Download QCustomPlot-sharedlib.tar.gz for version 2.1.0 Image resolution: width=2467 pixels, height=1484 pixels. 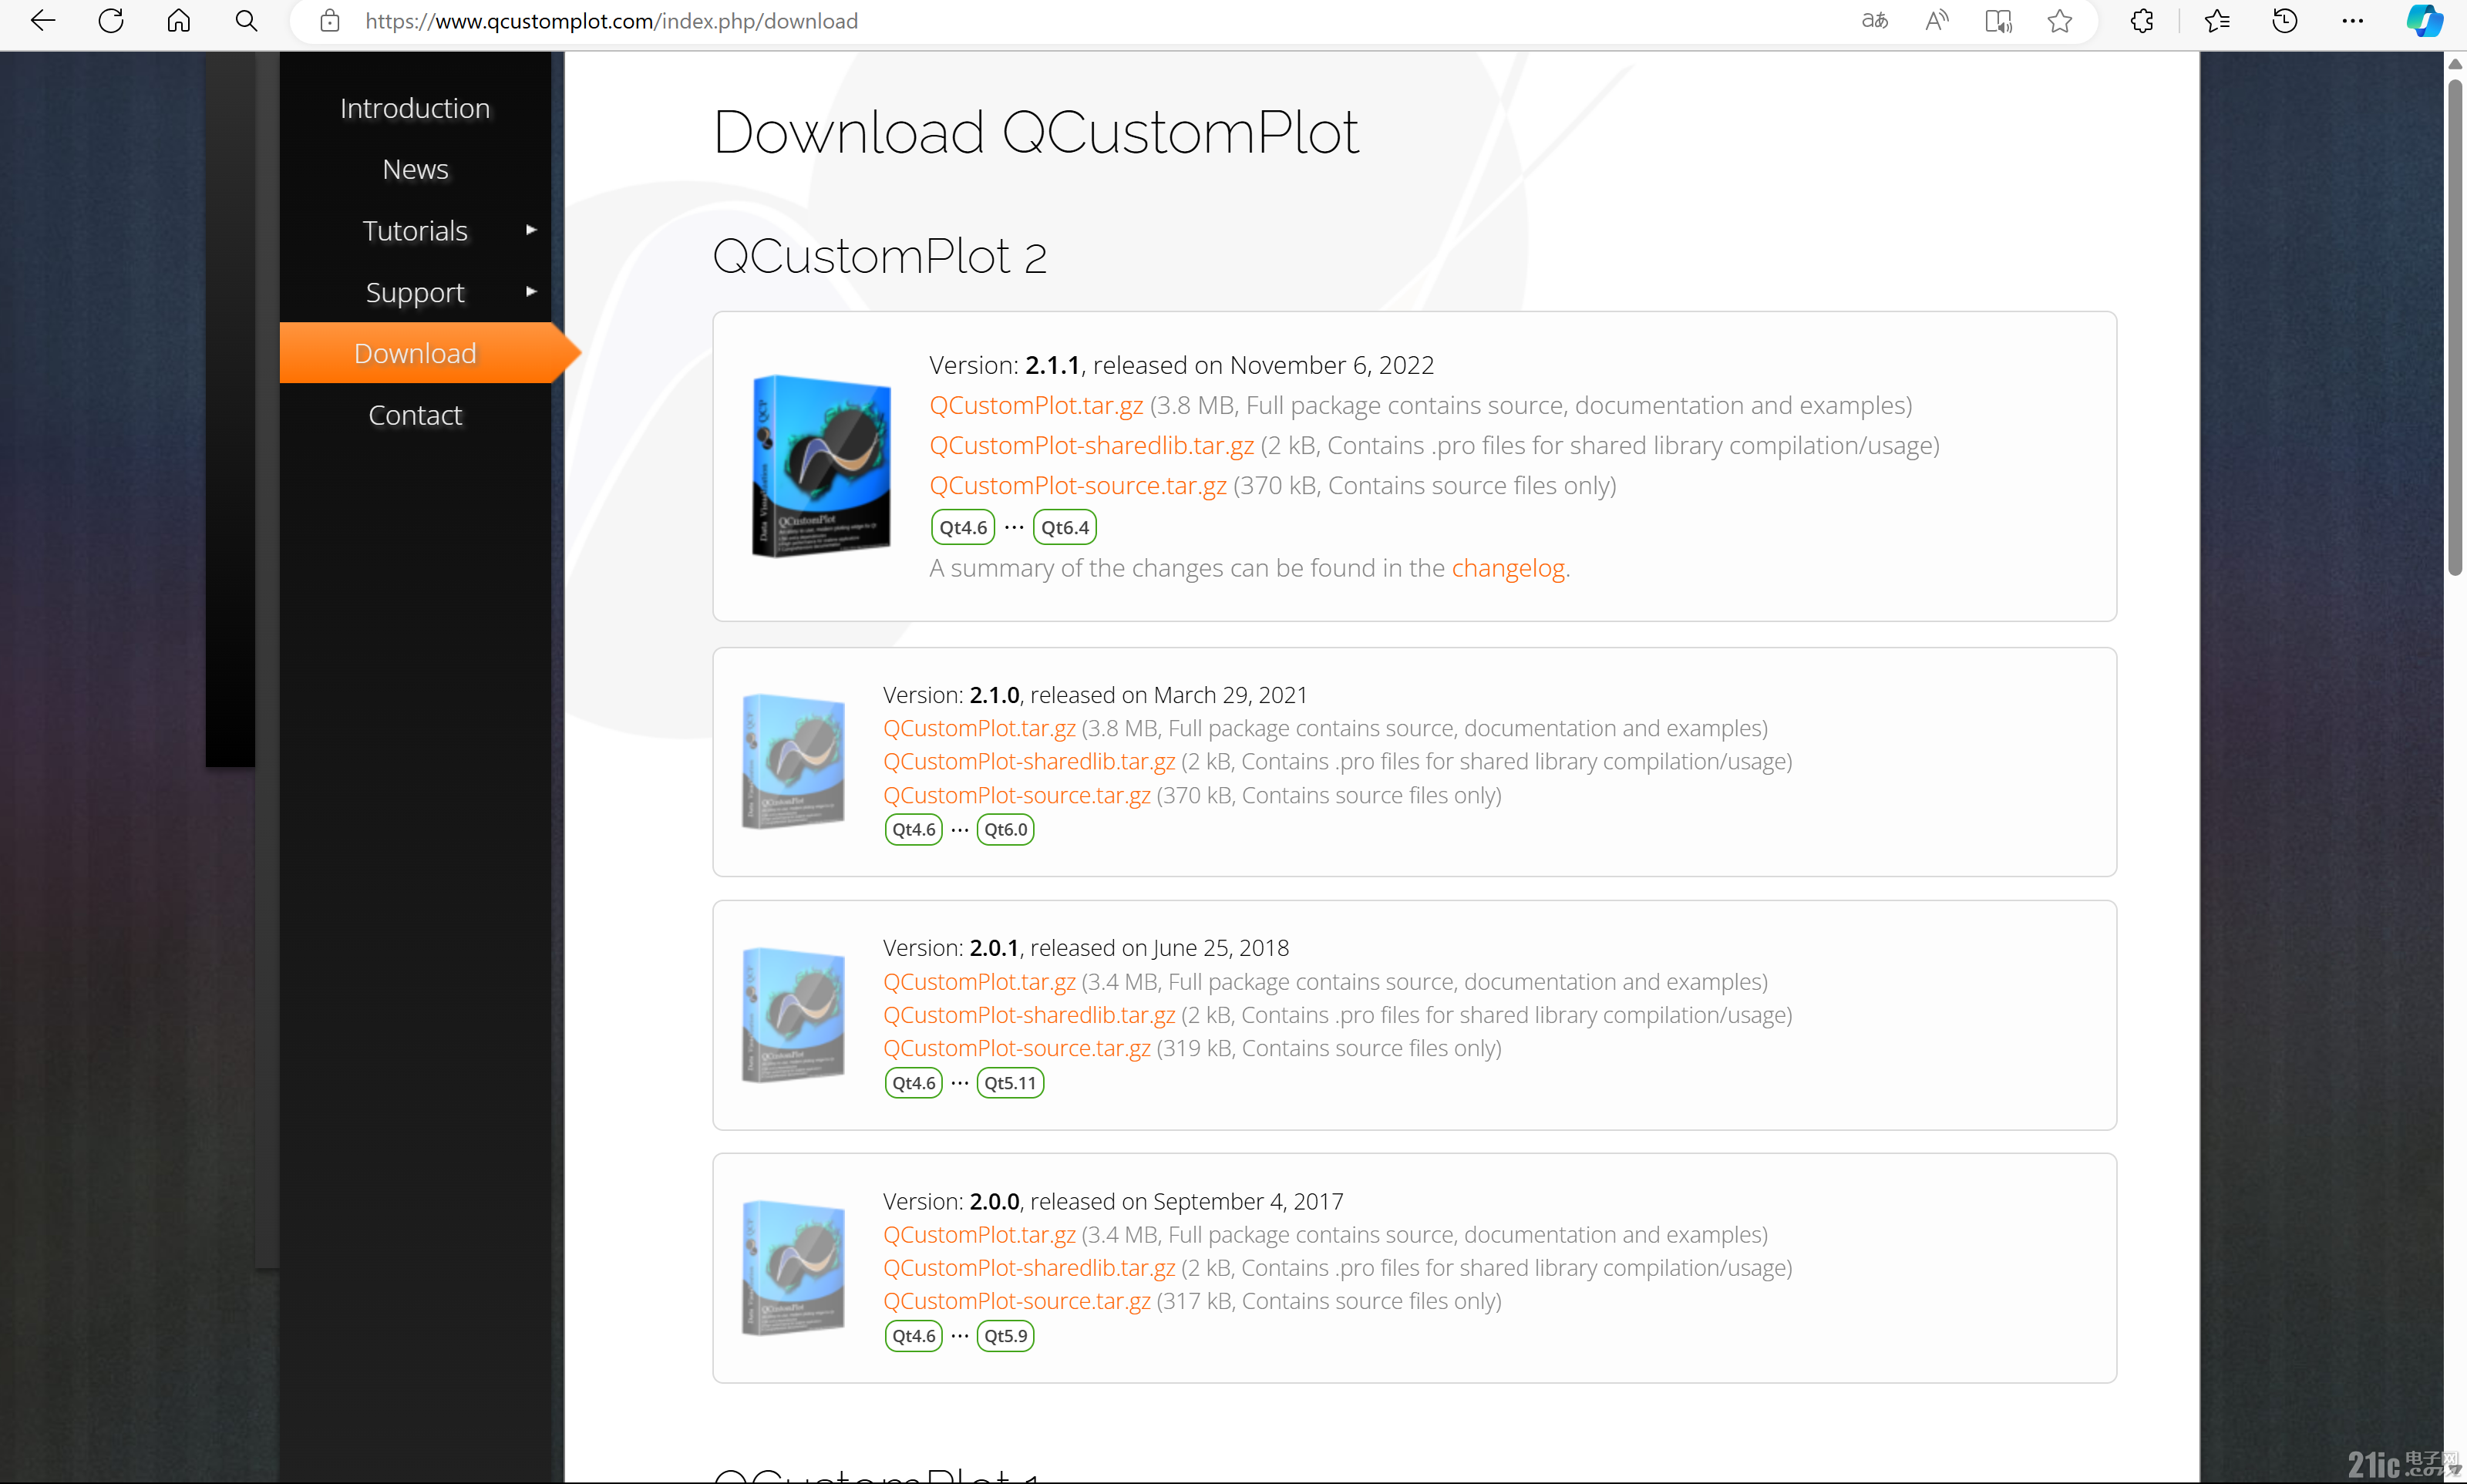(1029, 761)
